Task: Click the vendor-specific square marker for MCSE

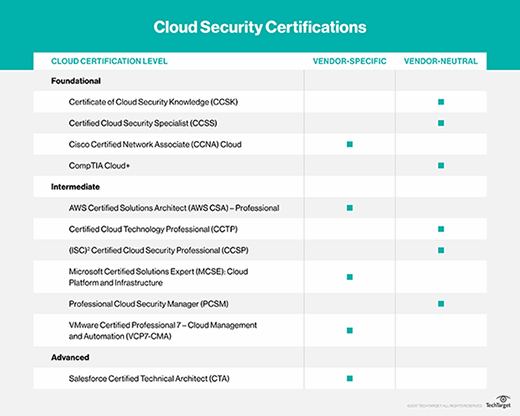Action: click(x=350, y=277)
